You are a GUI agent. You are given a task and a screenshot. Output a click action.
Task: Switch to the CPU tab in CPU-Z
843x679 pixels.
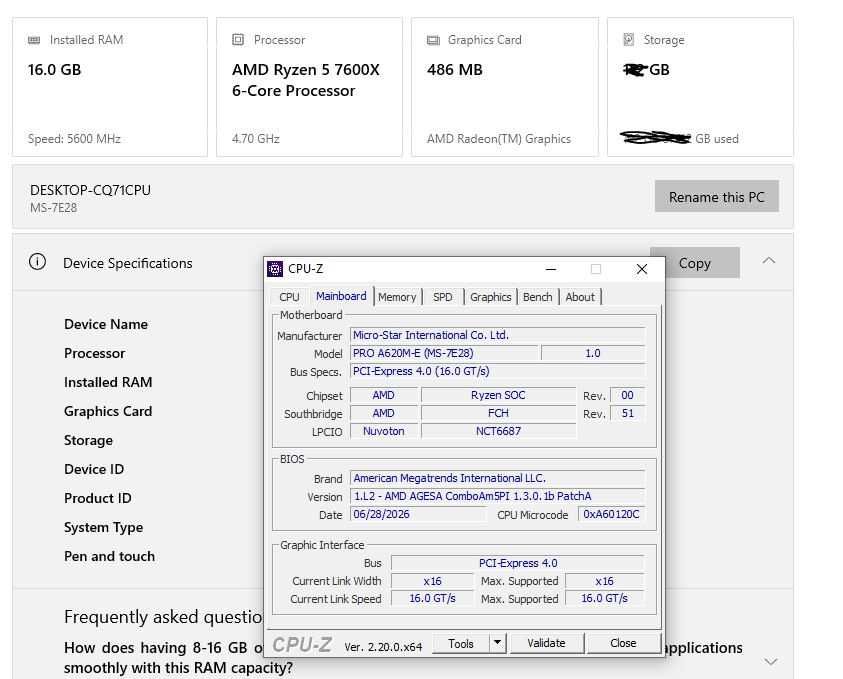pyautogui.click(x=289, y=297)
